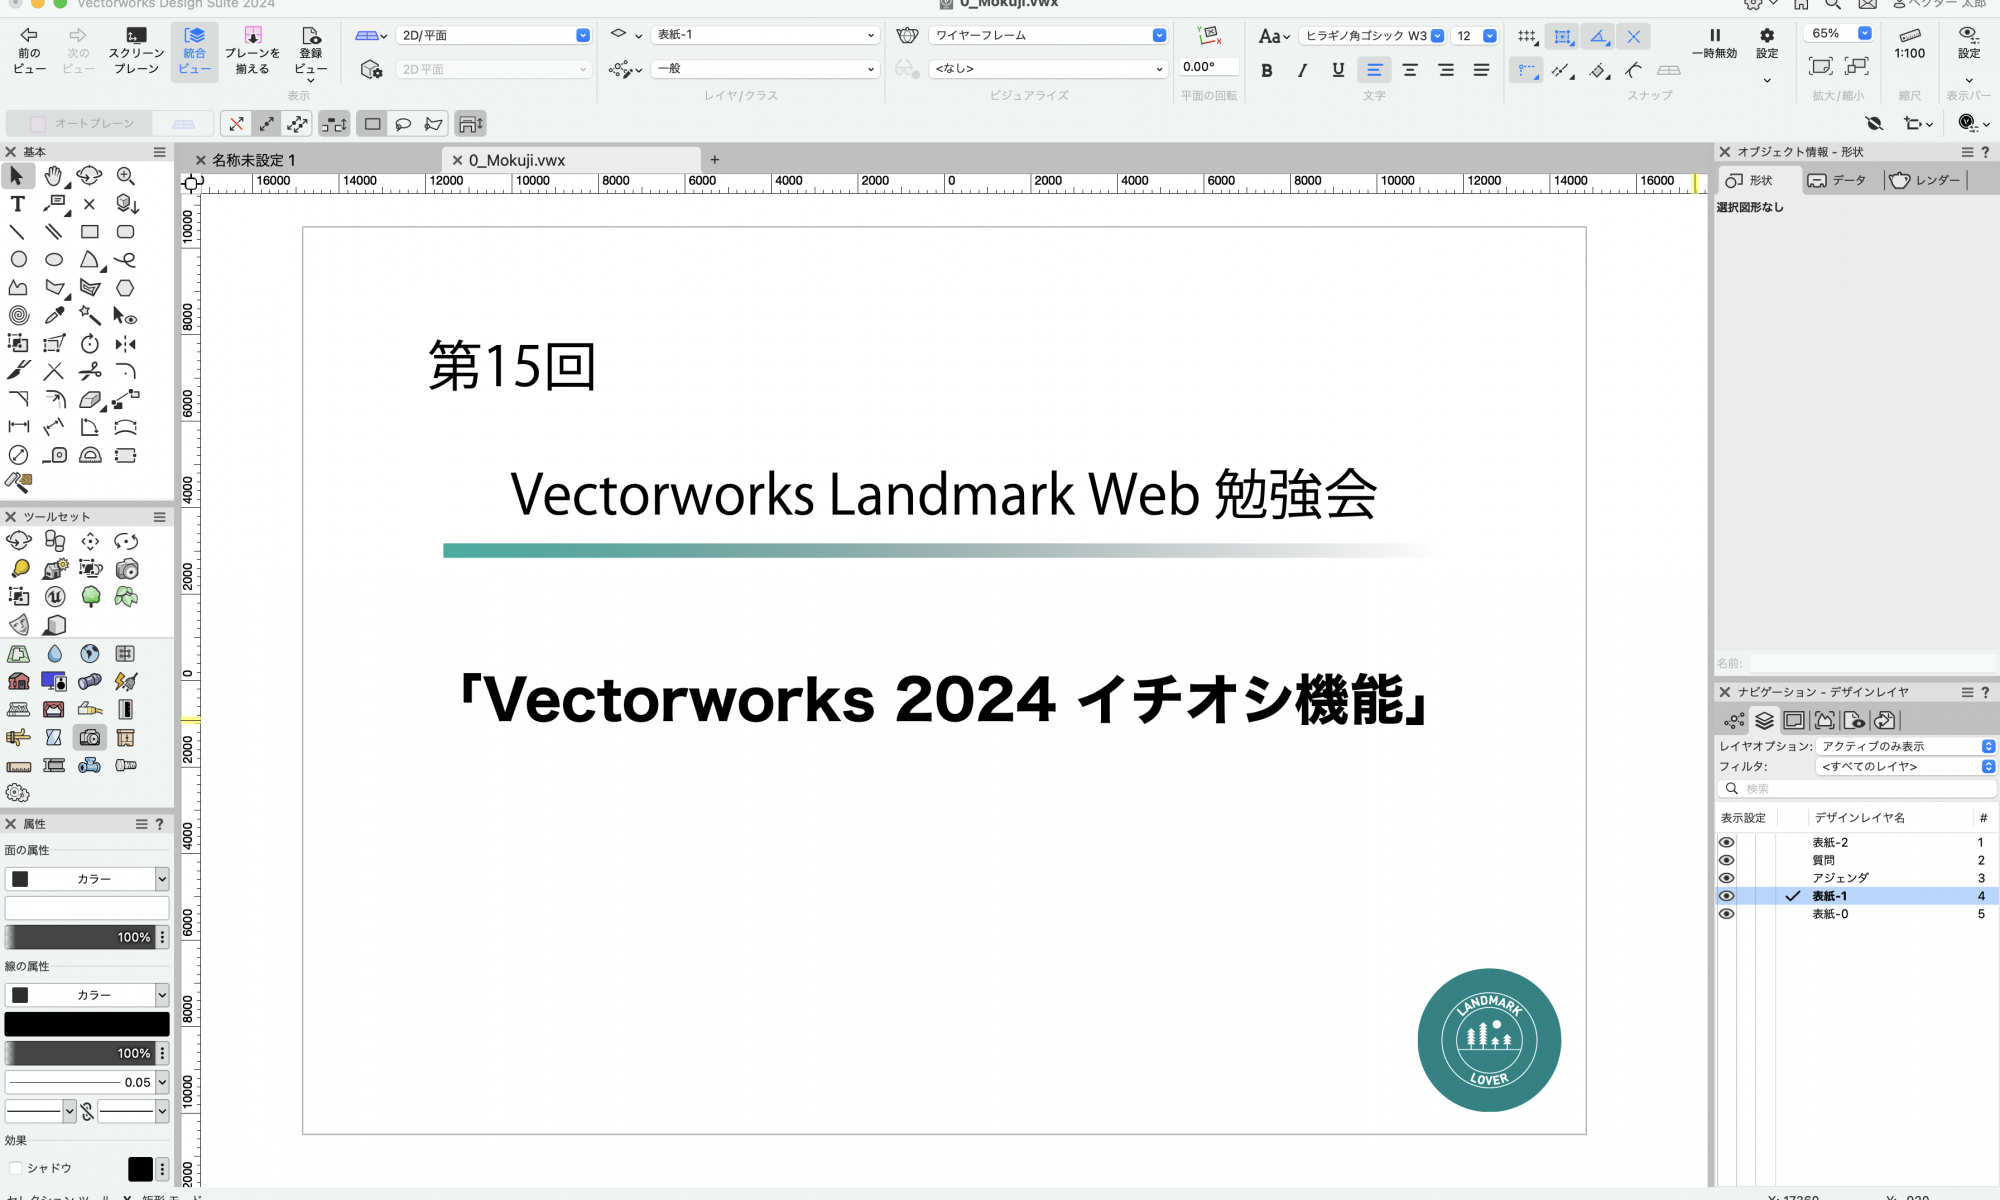Select the Regular Polygon hexagon tool

125,288
